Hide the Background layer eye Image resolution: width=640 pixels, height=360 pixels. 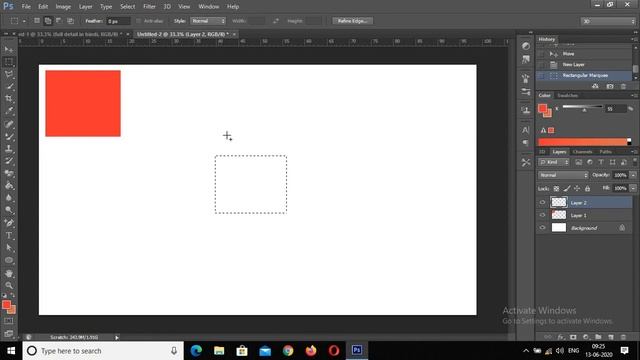pyautogui.click(x=542, y=228)
